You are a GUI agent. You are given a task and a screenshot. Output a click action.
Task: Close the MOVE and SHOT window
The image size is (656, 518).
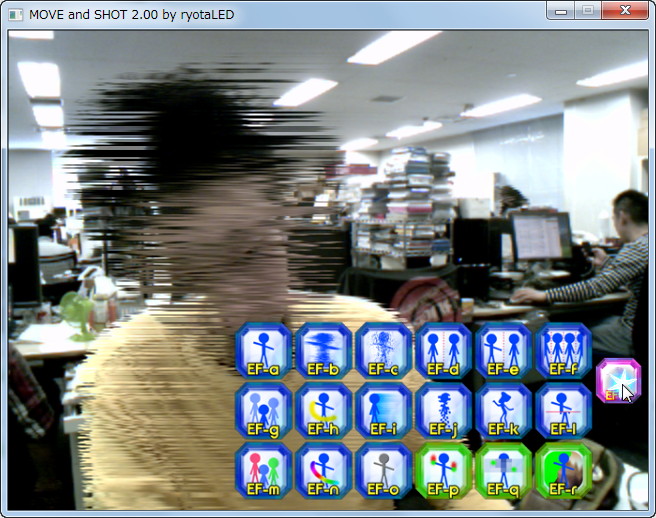point(625,11)
